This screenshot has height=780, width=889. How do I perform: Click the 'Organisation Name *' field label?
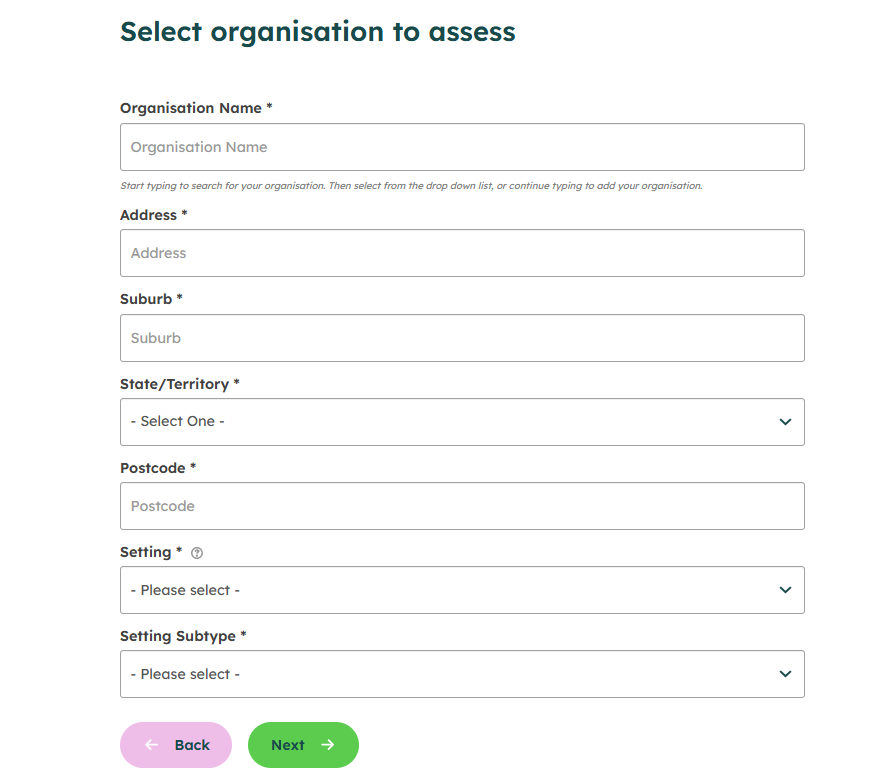pos(196,108)
